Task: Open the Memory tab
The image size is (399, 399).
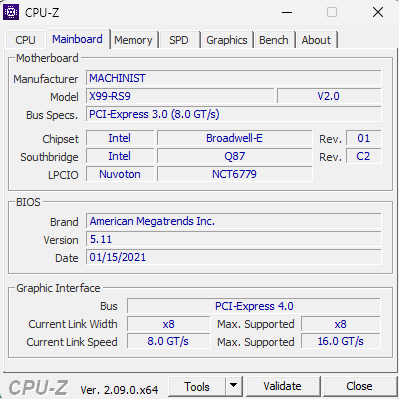Action: pos(133,40)
